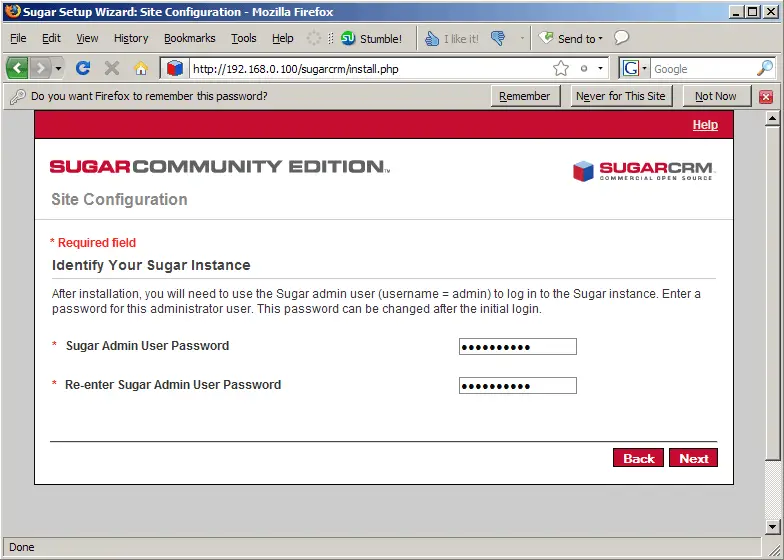This screenshot has height=560, width=784.
Task: Open the Edit menu
Action: tap(51, 38)
